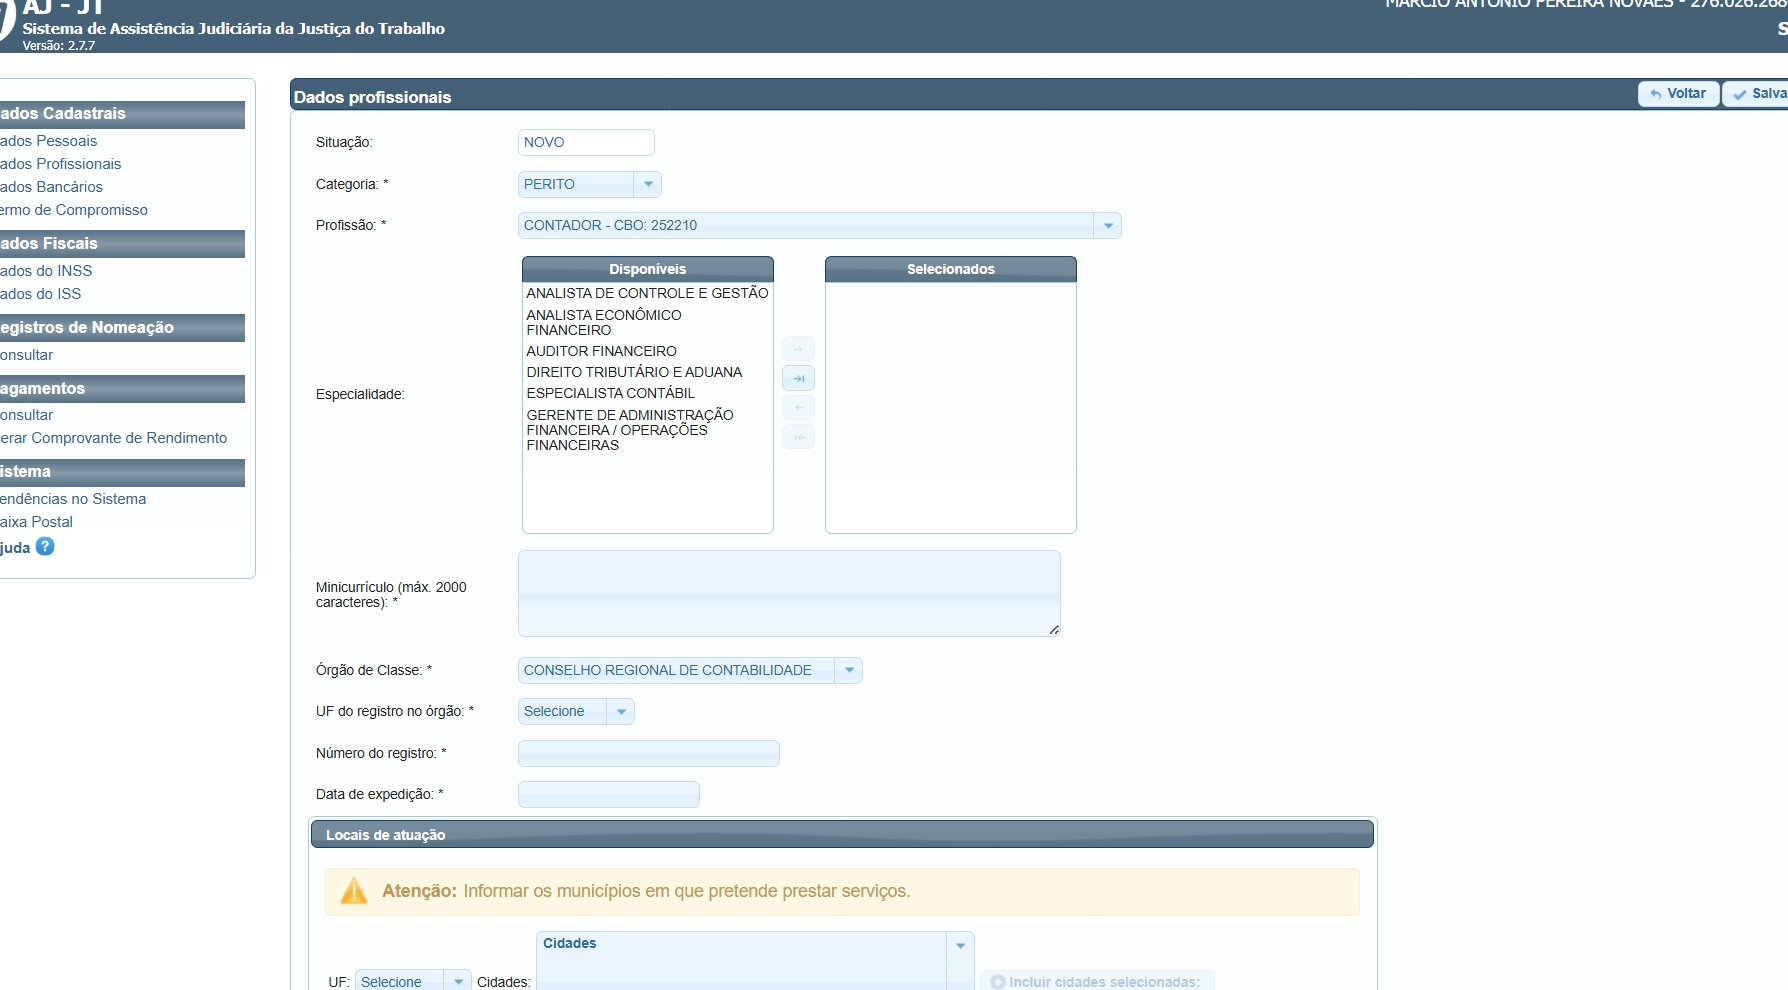The width and height of the screenshot is (1788, 990).
Task: Click the Registros de Nomeação menu header
Action: [x=122, y=328]
